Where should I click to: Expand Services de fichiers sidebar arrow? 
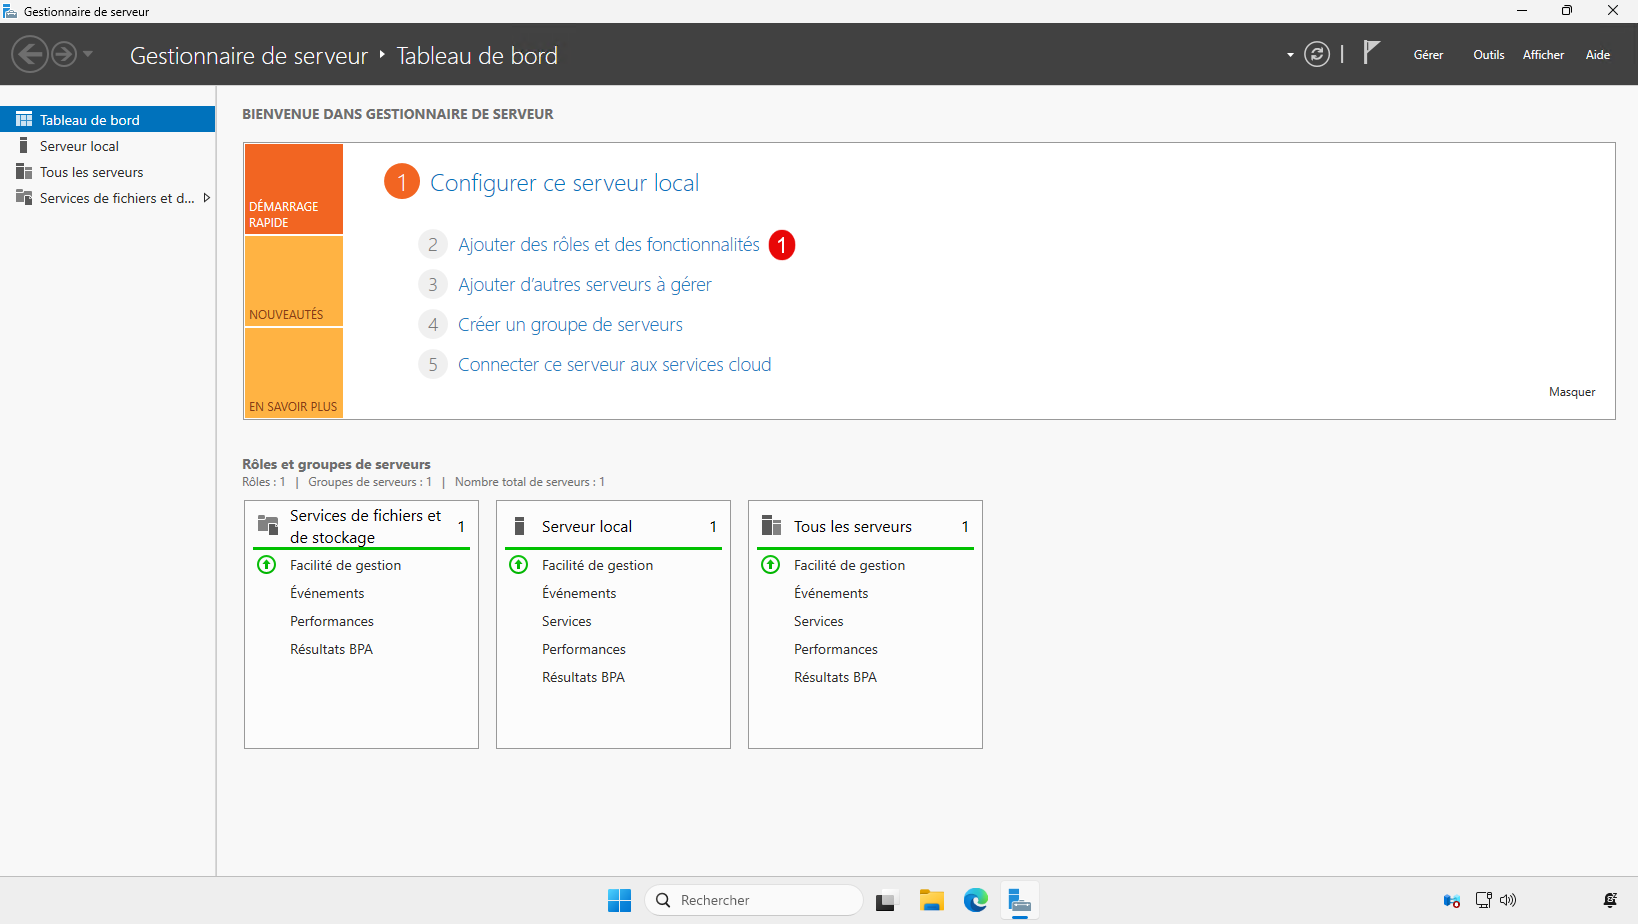(x=207, y=198)
